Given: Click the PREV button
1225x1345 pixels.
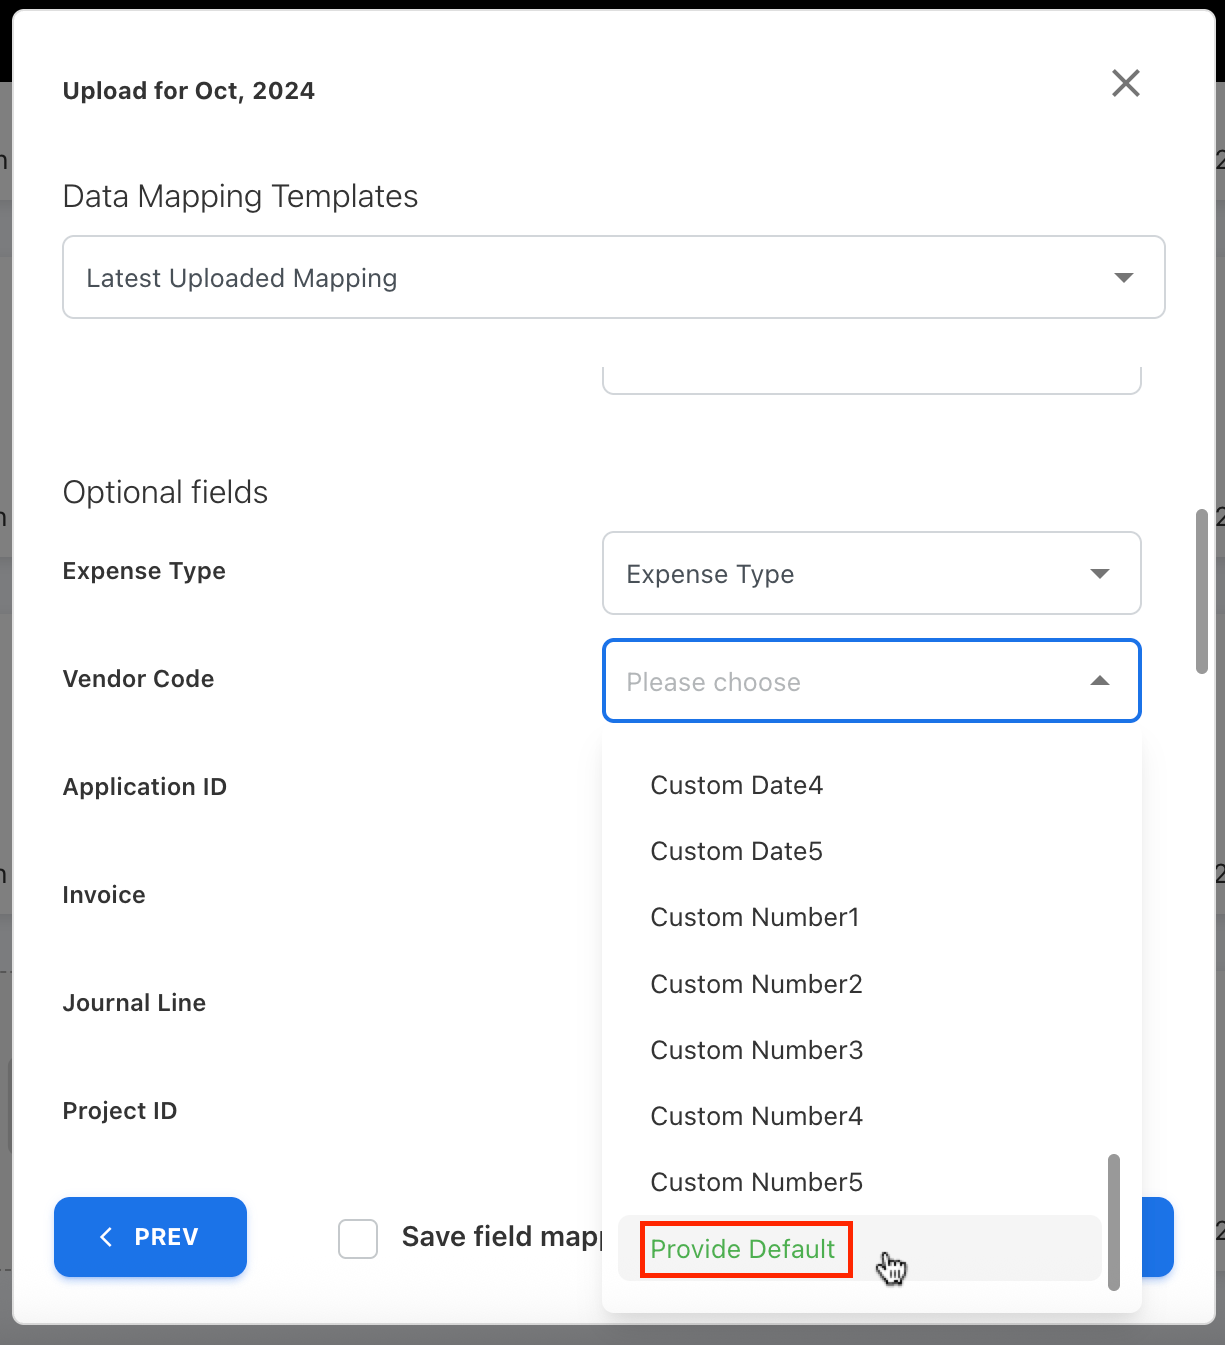Looking at the screenshot, I should [x=150, y=1237].
